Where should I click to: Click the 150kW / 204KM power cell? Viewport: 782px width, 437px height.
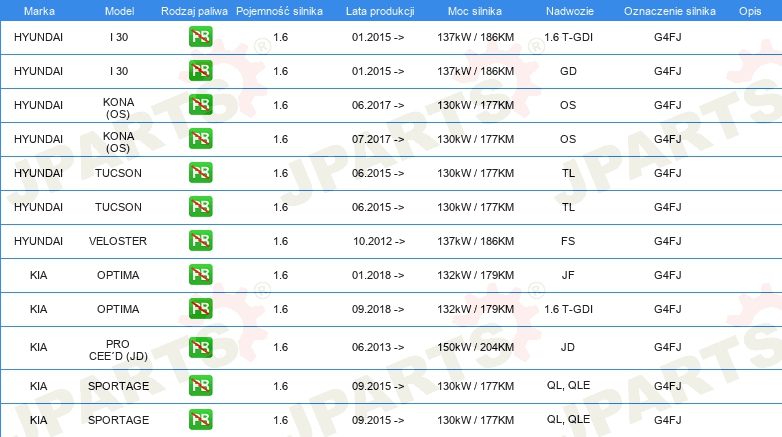(x=475, y=347)
